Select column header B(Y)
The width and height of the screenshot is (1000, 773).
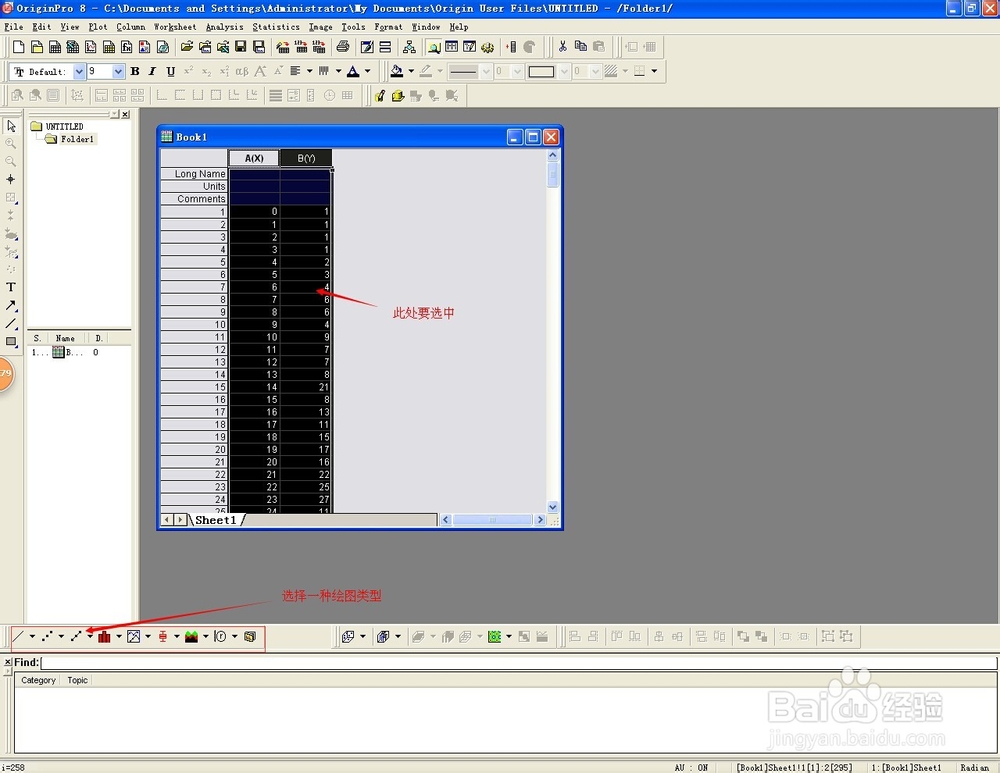tap(306, 158)
